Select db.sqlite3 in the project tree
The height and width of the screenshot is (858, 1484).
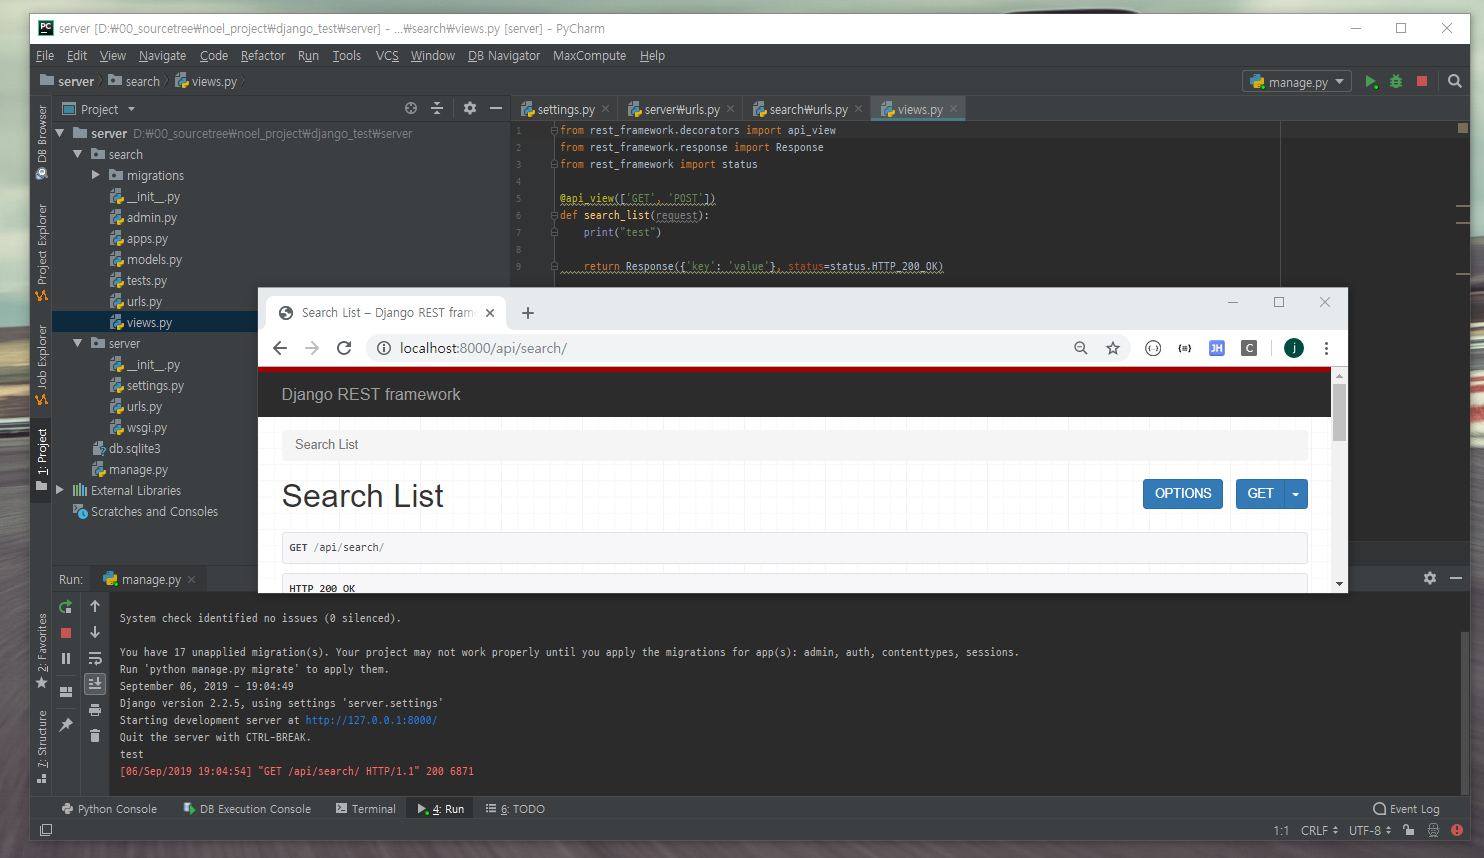click(134, 448)
